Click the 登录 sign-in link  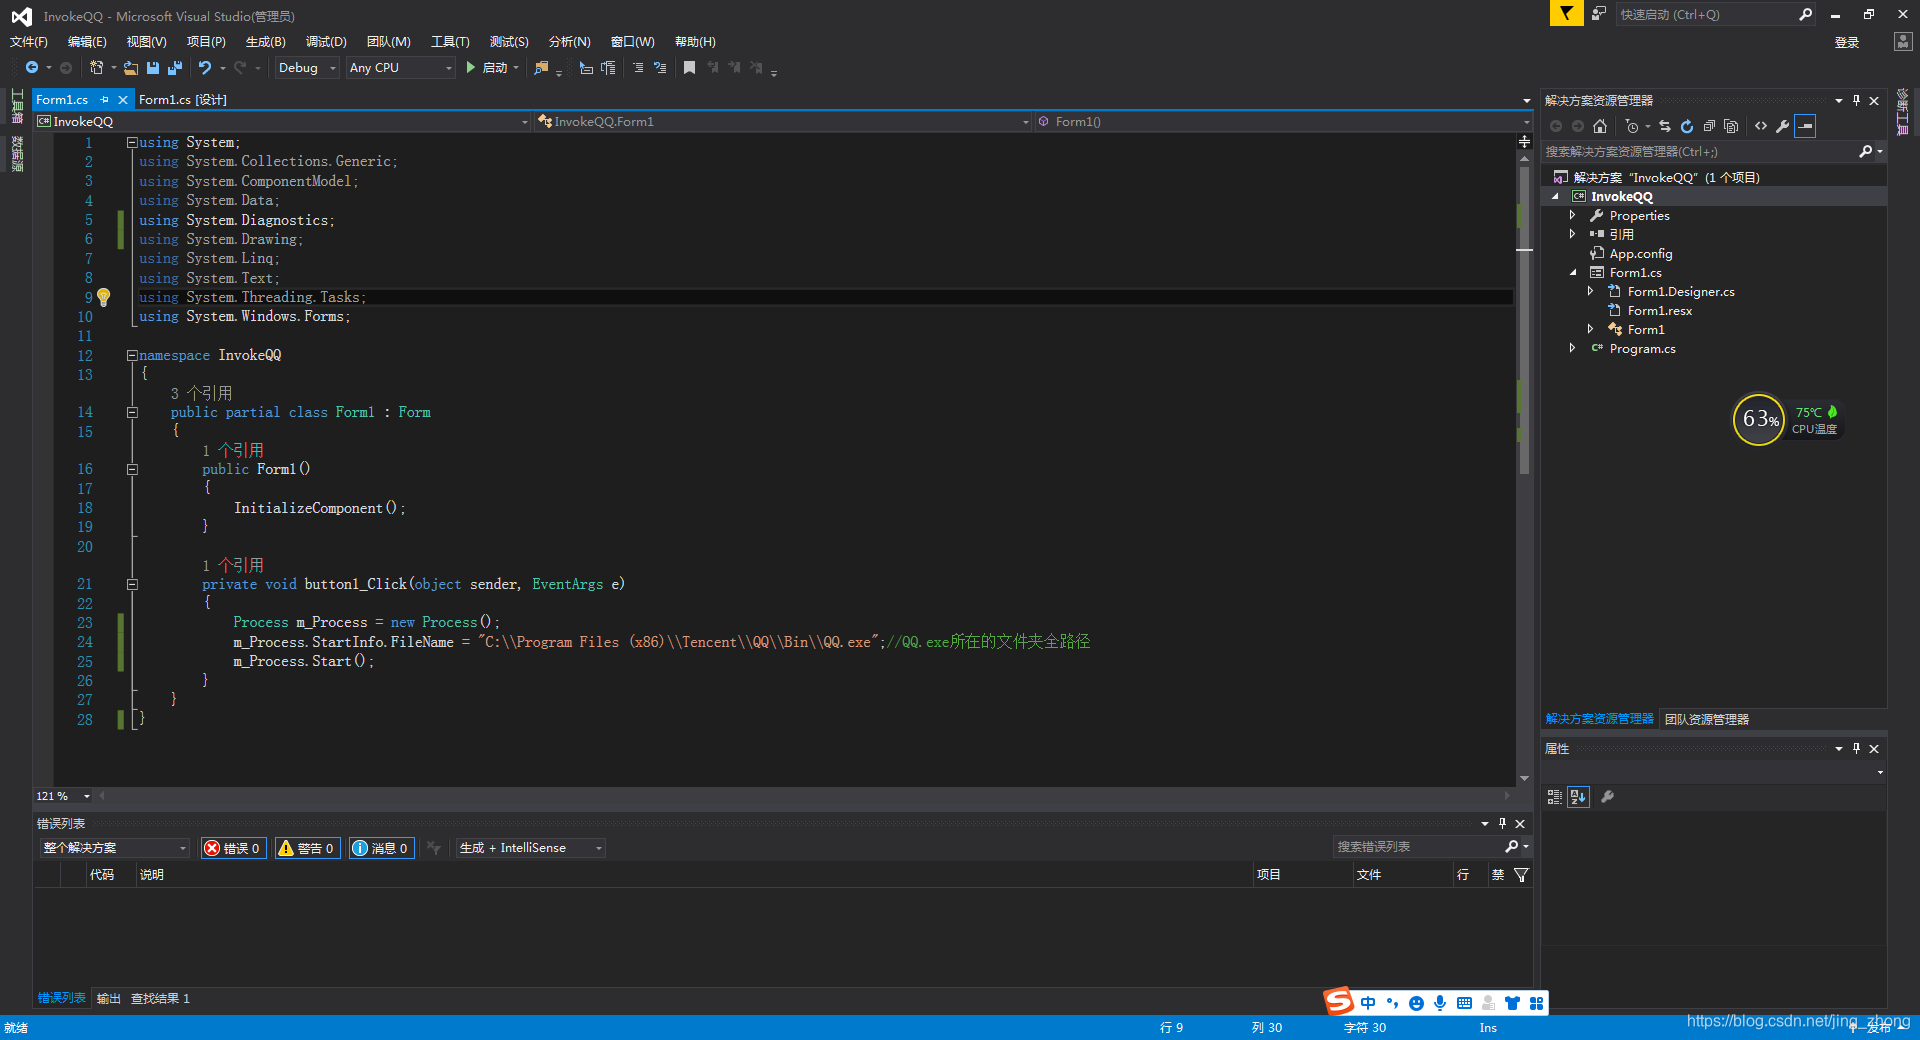click(x=1846, y=43)
